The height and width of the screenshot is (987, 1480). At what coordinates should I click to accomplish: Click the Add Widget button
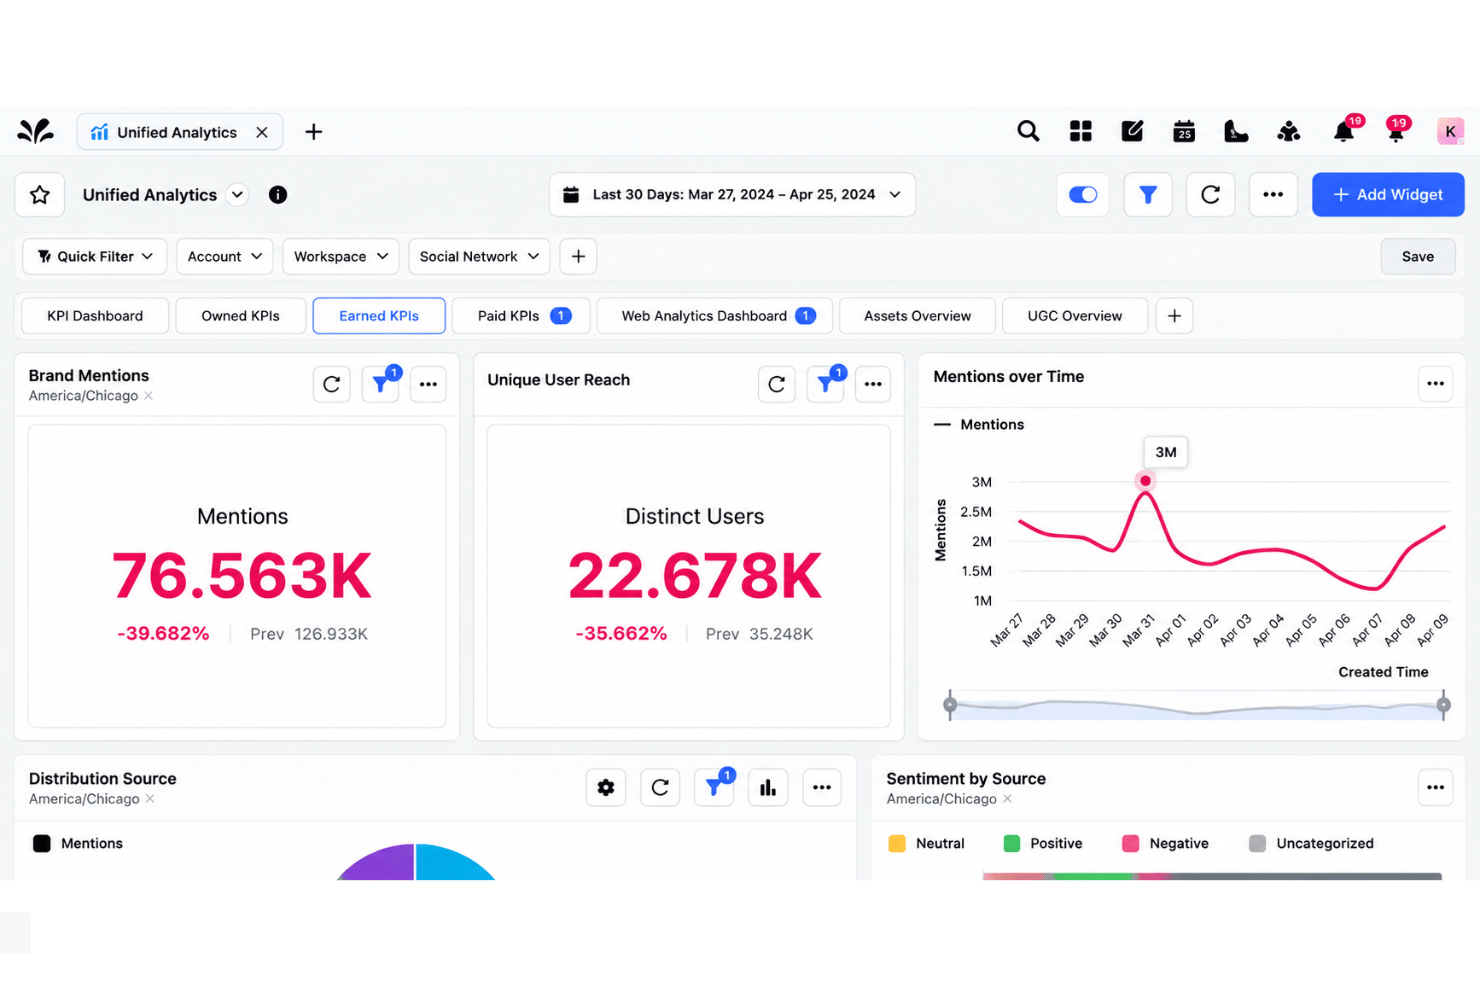click(1388, 195)
